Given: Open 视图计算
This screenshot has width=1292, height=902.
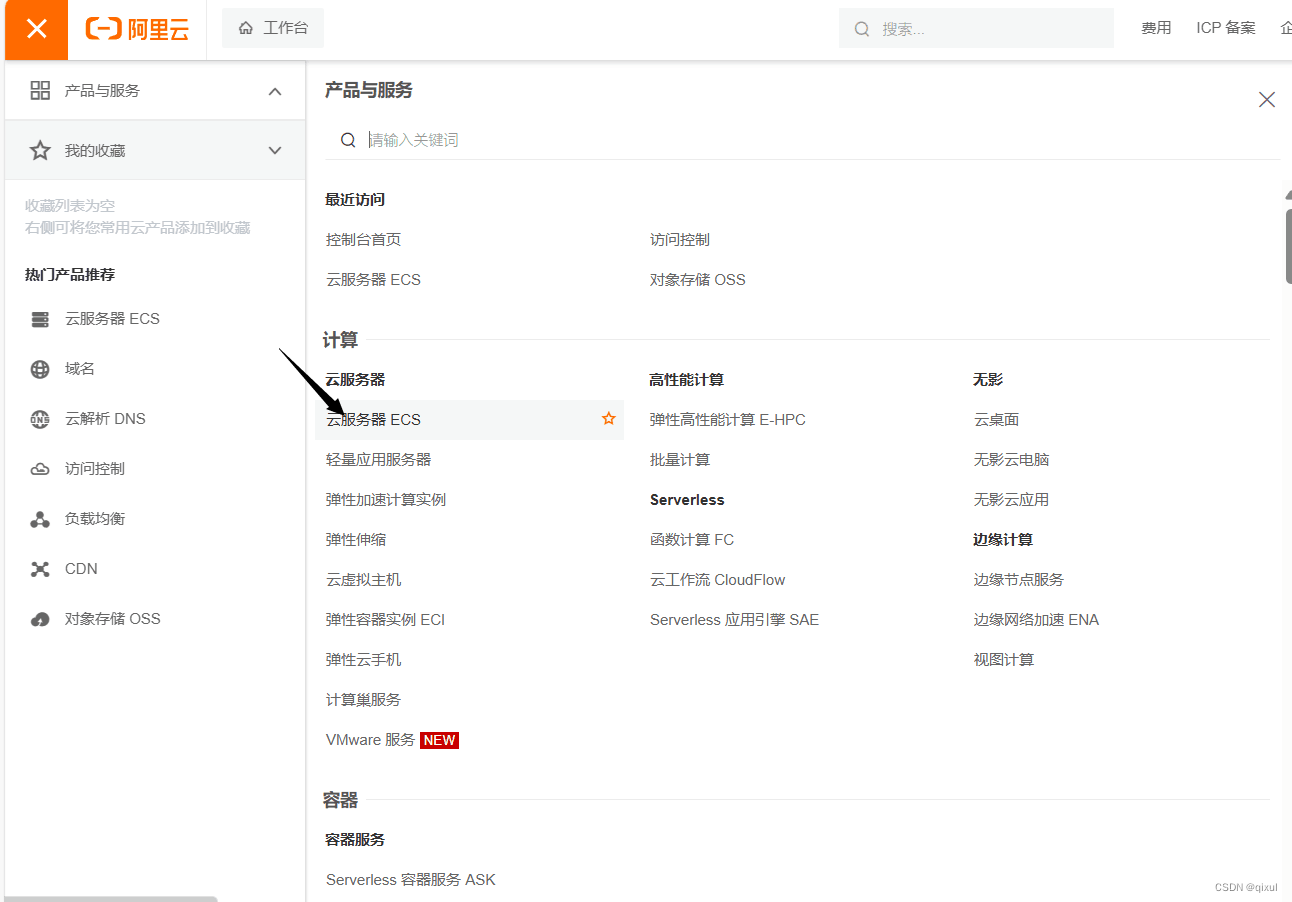Looking at the screenshot, I should [x=1004, y=660].
